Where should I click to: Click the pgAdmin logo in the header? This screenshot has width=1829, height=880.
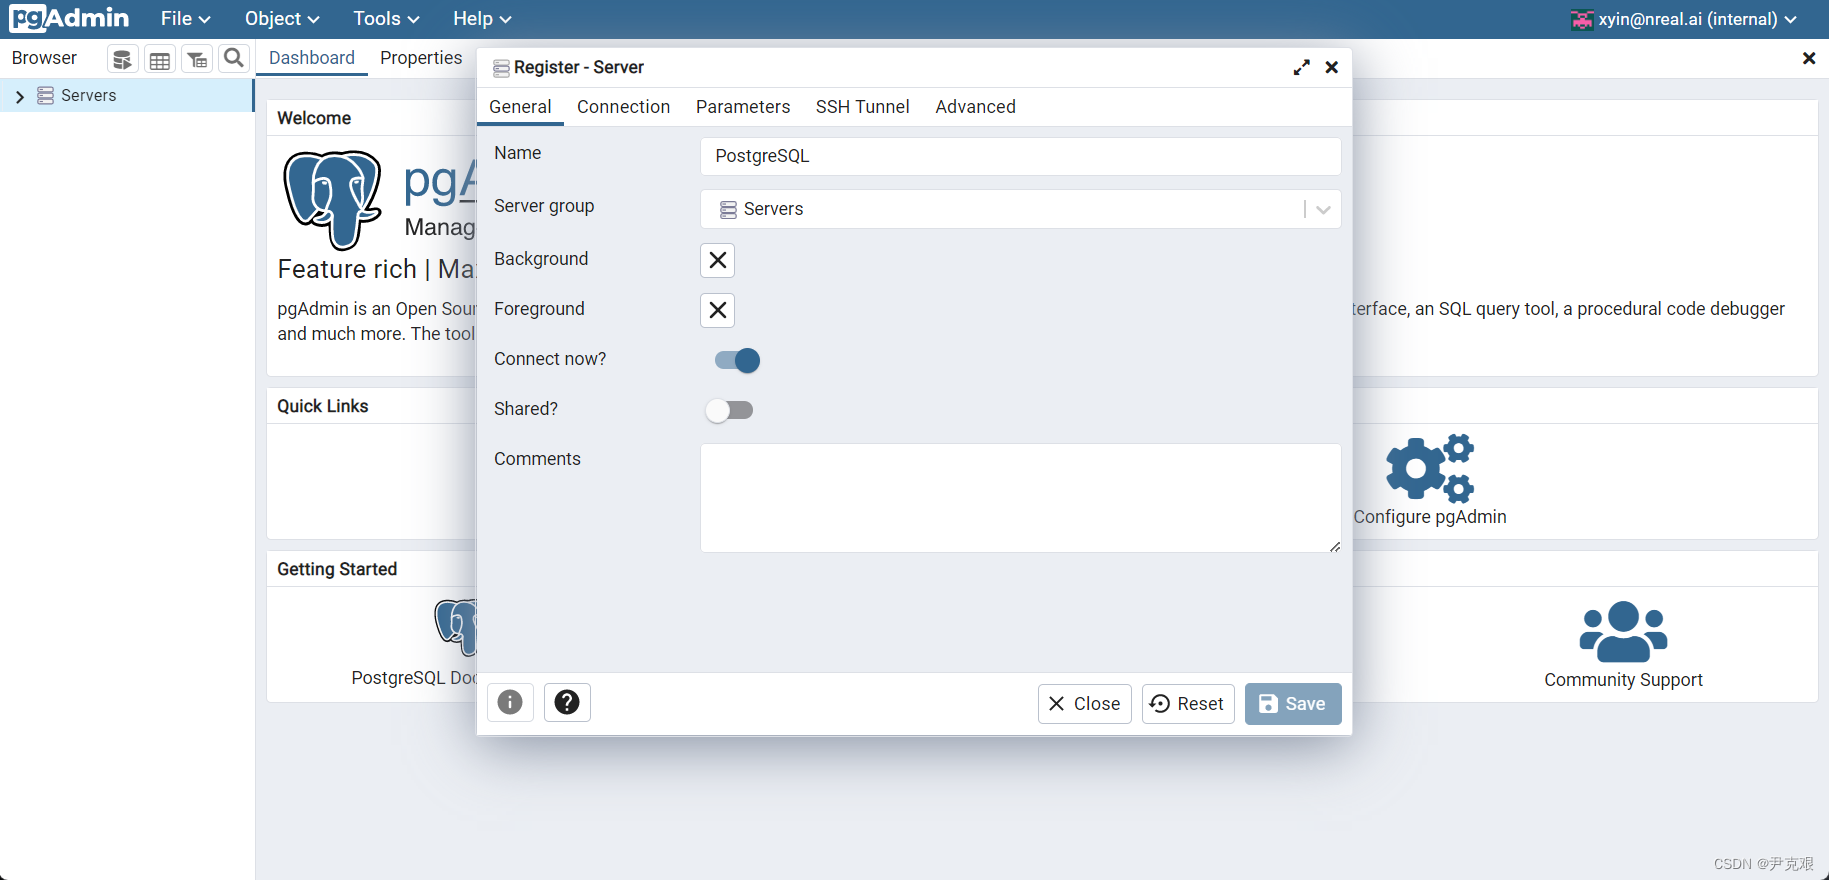point(69,18)
